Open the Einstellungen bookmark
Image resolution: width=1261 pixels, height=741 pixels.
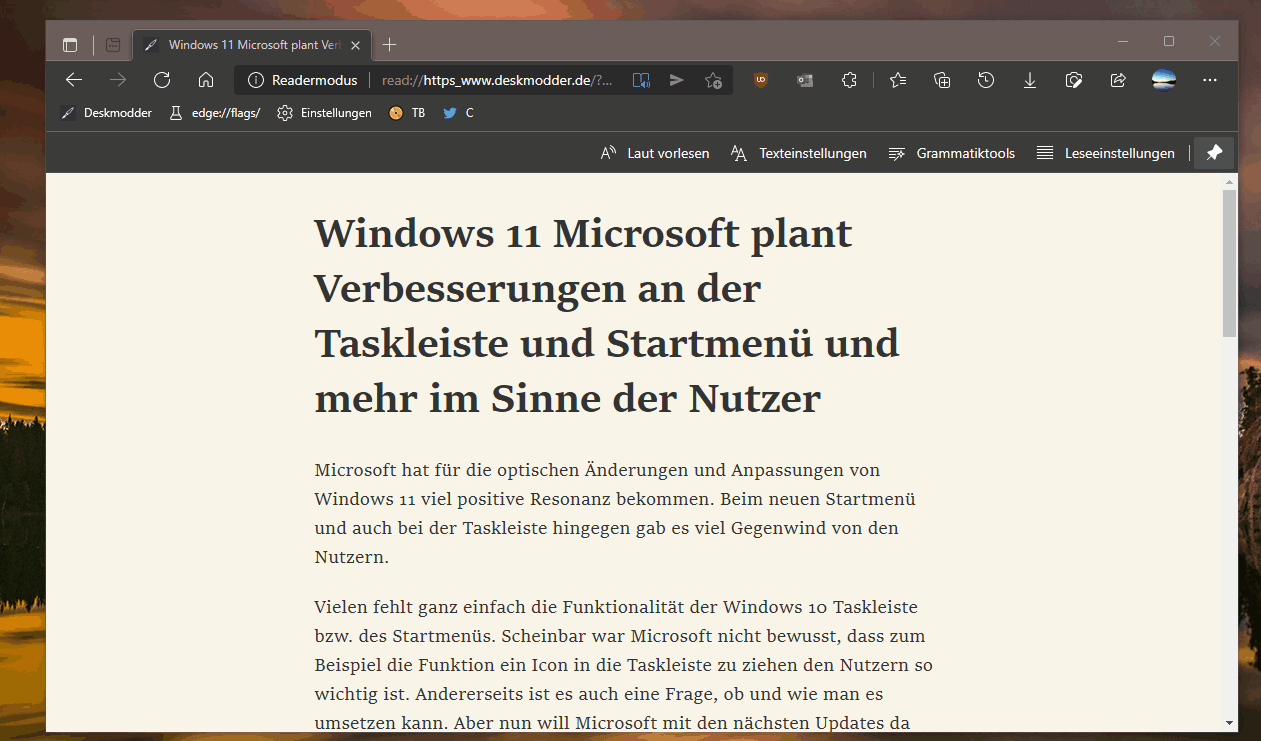point(324,113)
